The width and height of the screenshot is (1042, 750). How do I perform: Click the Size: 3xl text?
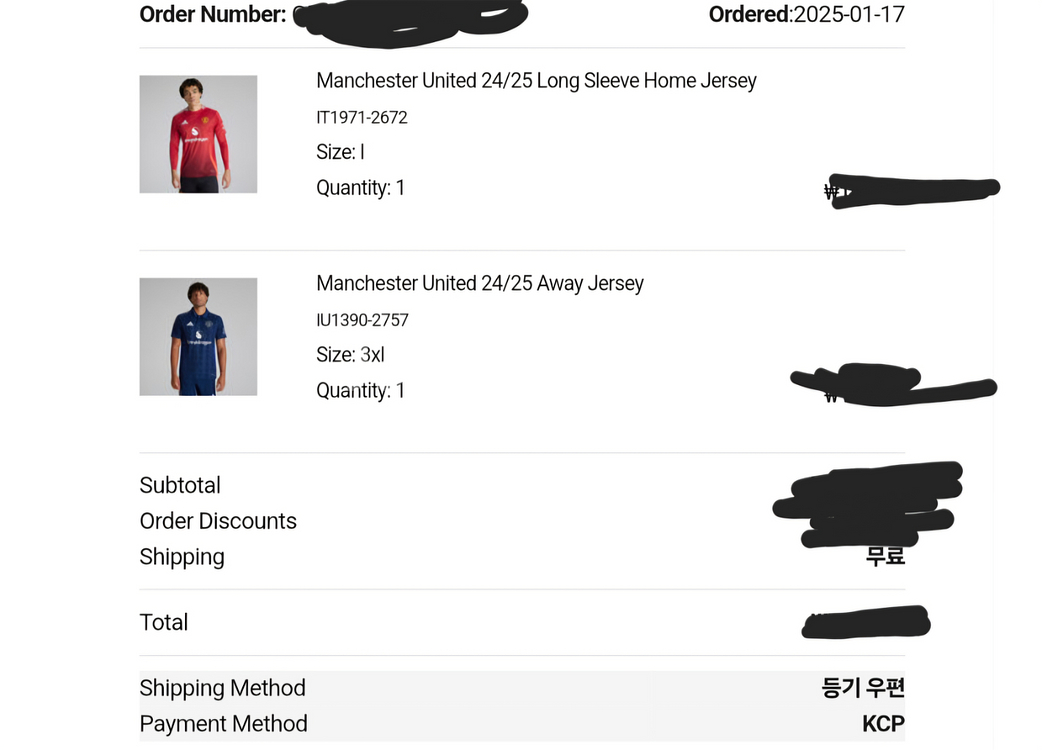coord(350,355)
